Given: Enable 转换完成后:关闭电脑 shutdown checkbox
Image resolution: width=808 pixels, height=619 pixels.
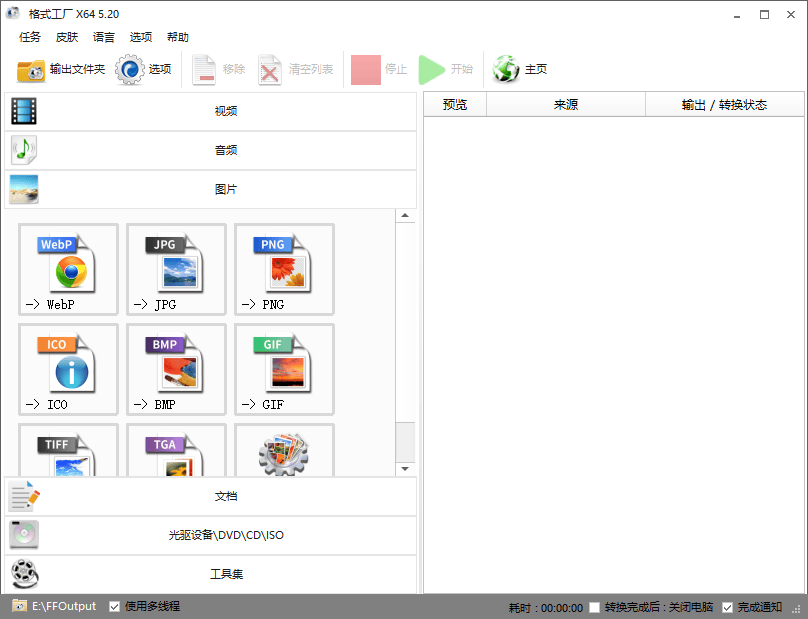Looking at the screenshot, I should (x=595, y=607).
